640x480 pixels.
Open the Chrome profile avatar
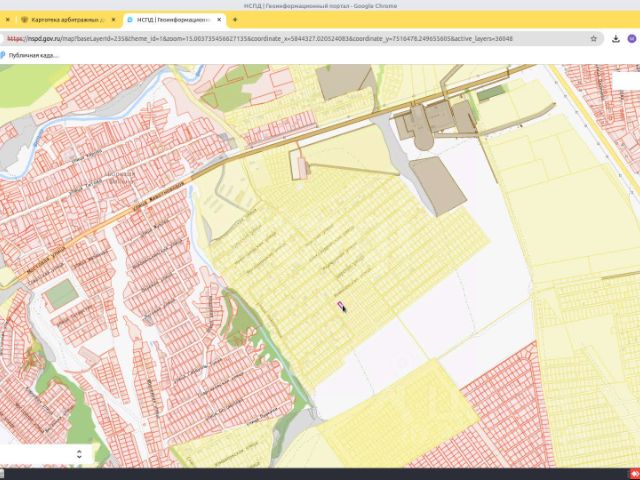point(631,39)
